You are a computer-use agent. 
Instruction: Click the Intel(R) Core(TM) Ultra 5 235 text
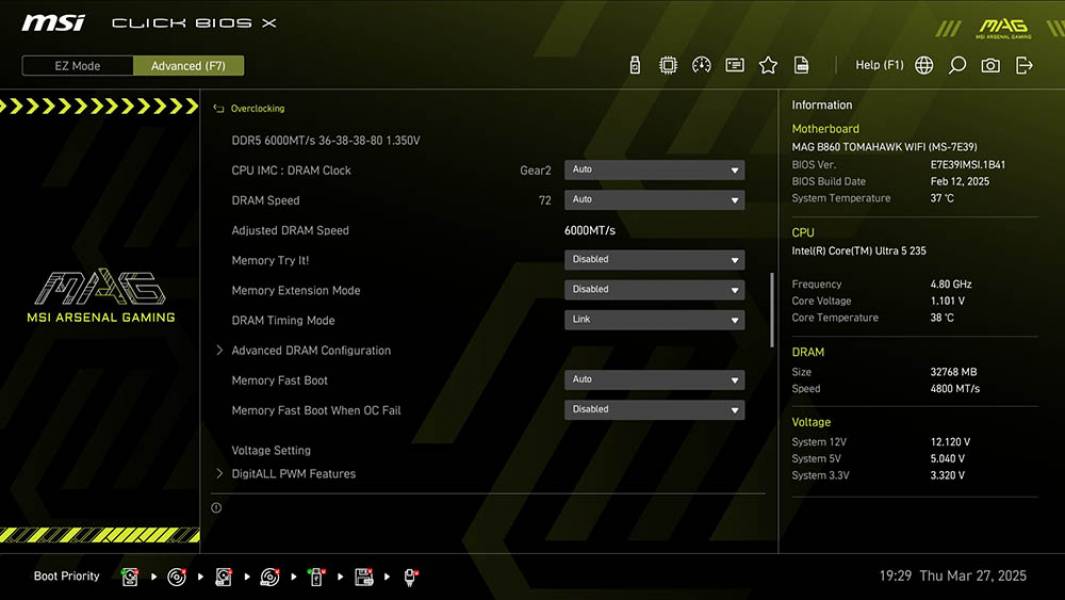859,251
